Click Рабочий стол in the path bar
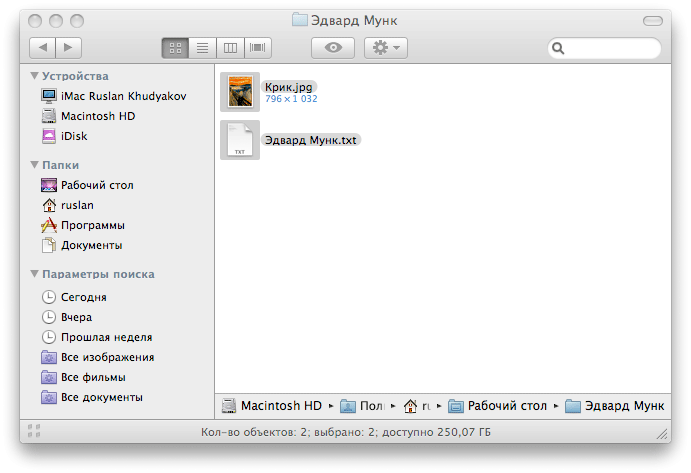 (506, 406)
